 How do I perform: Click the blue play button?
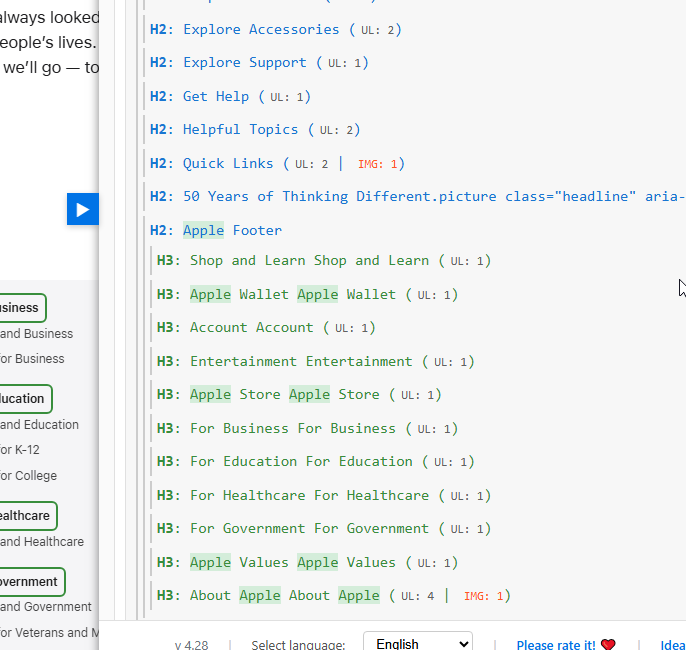click(83, 209)
